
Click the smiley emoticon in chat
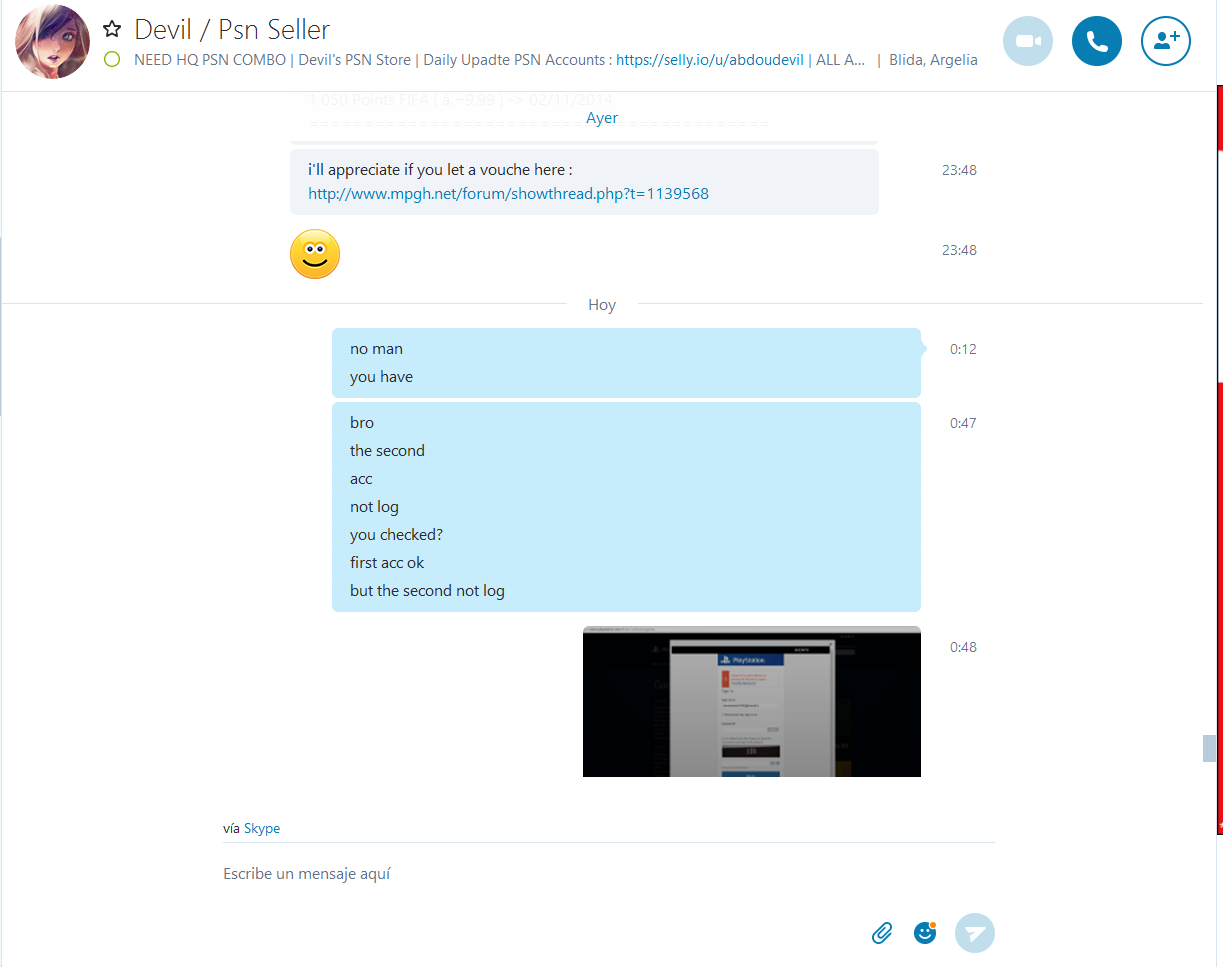click(x=315, y=254)
